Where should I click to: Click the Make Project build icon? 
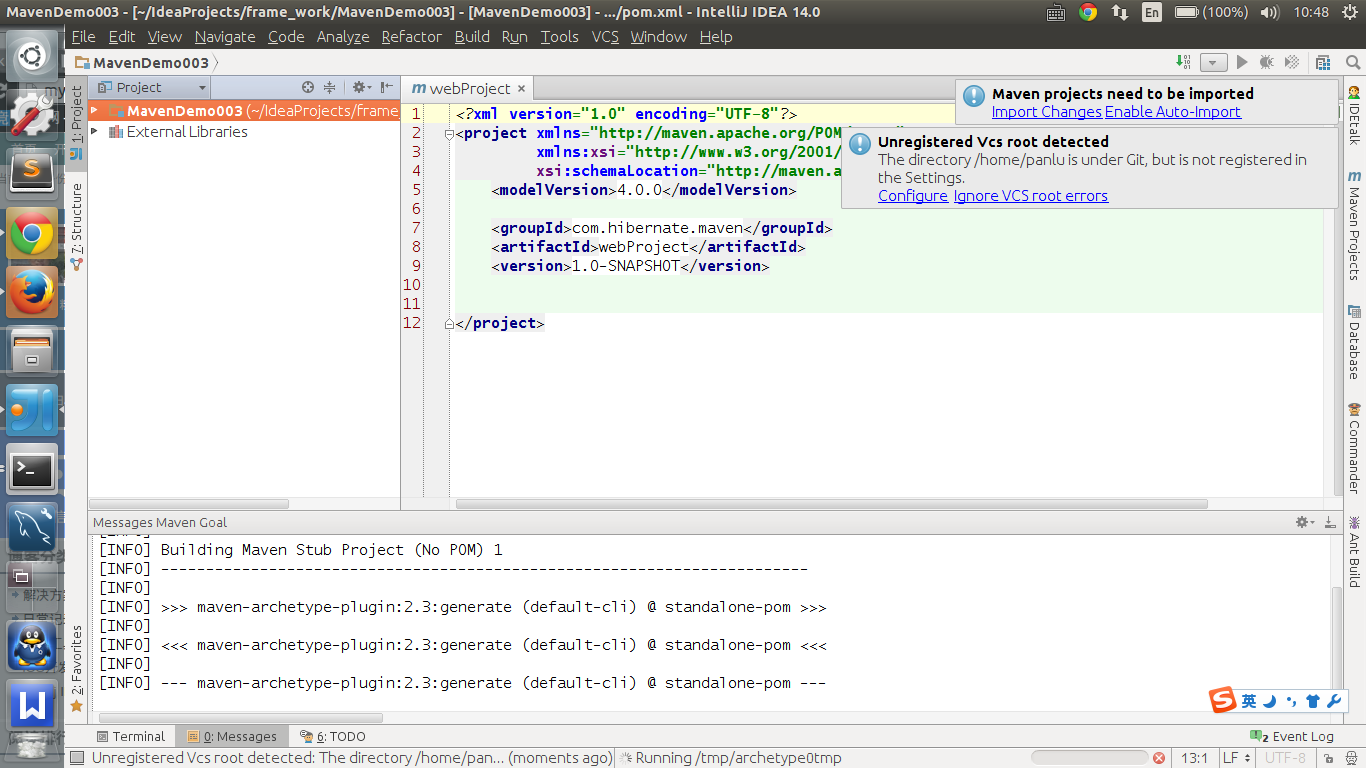click(x=1184, y=62)
